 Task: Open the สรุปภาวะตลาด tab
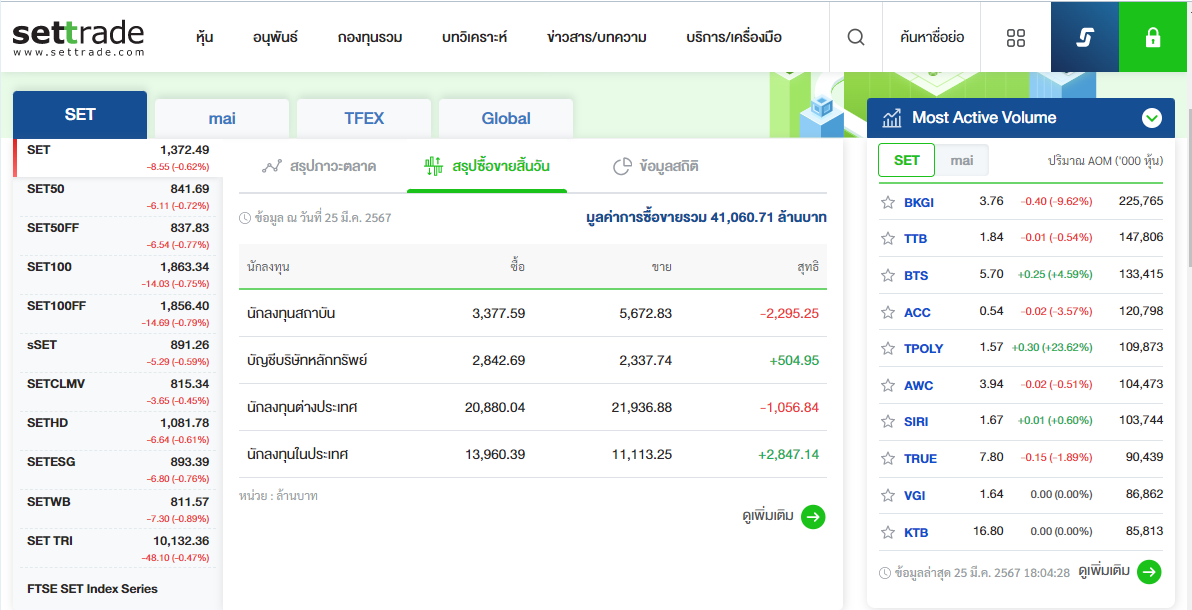pyautogui.click(x=319, y=166)
